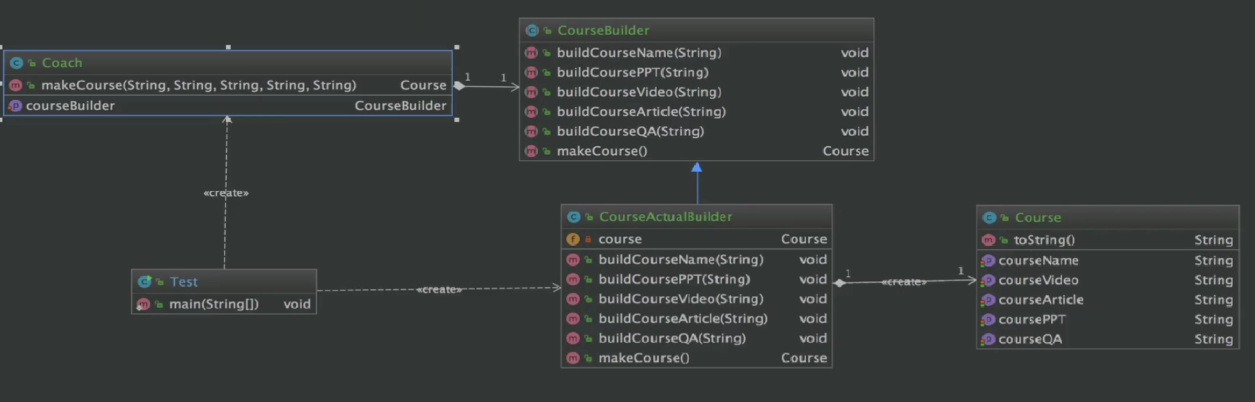
Task: Click the CourseActualBuilder class icon in its header
Action: coord(573,217)
